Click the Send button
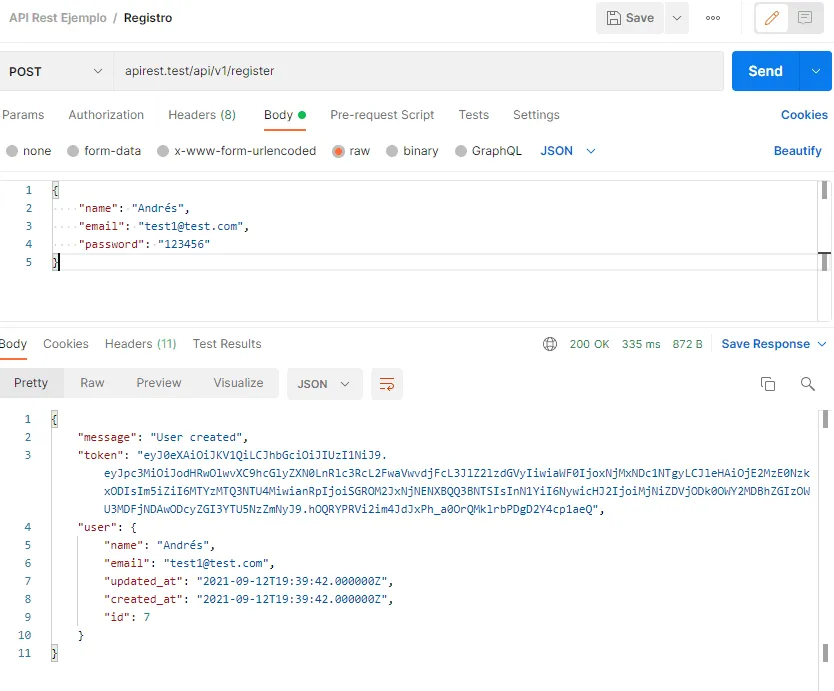The width and height of the screenshot is (834, 691). [x=764, y=71]
